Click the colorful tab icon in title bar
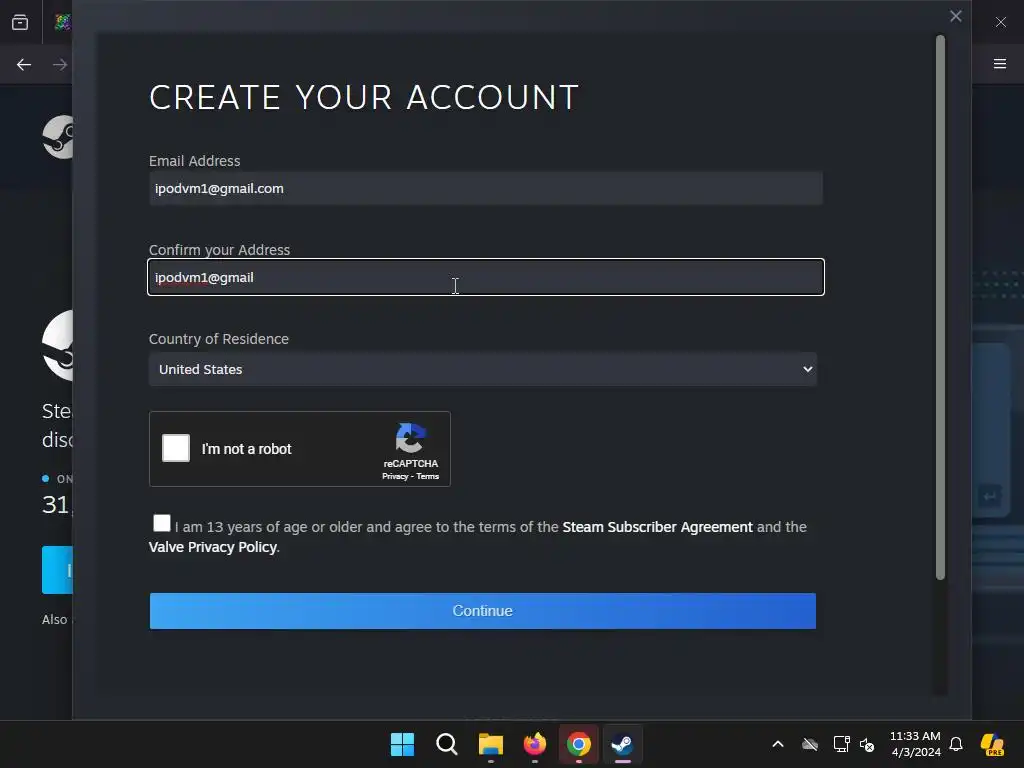Viewport: 1024px width, 768px height. point(62,22)
